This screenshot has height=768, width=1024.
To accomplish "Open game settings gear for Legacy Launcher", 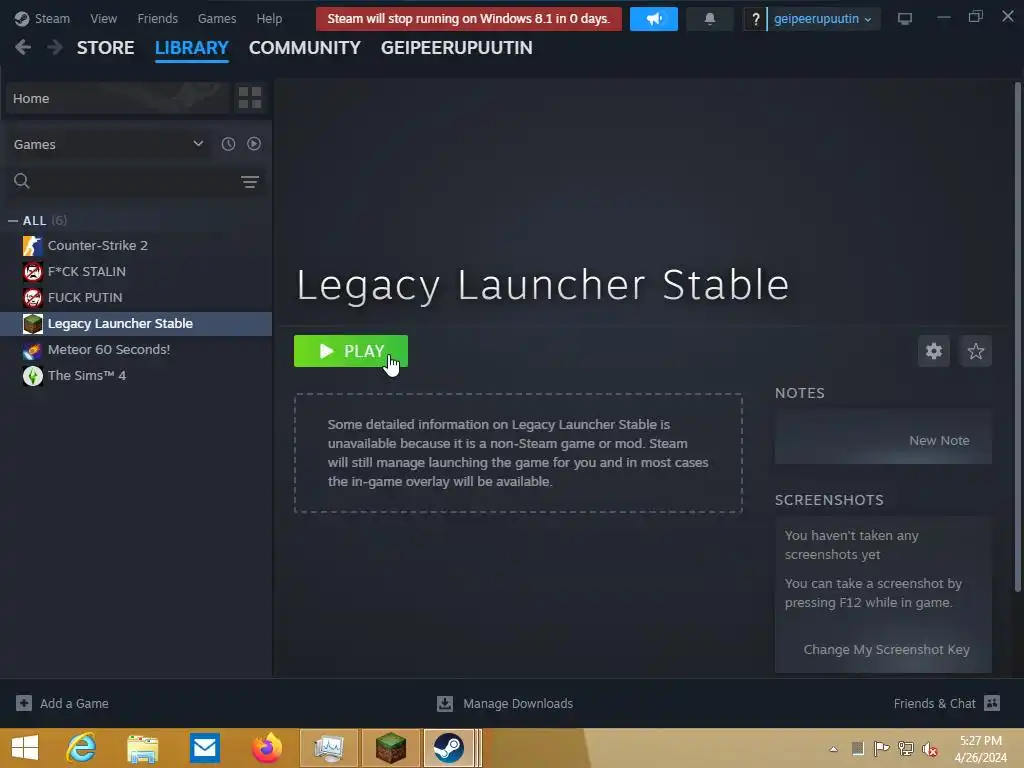I will (x=934, y=351).
